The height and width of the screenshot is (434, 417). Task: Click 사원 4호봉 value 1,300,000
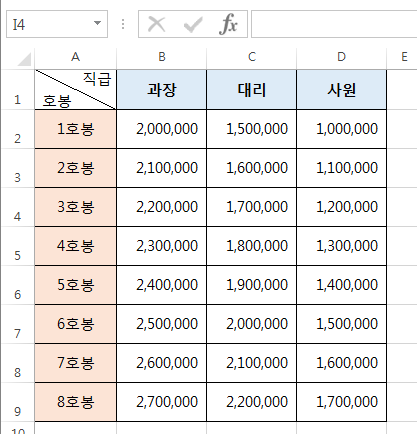click(x=342, y=246)
